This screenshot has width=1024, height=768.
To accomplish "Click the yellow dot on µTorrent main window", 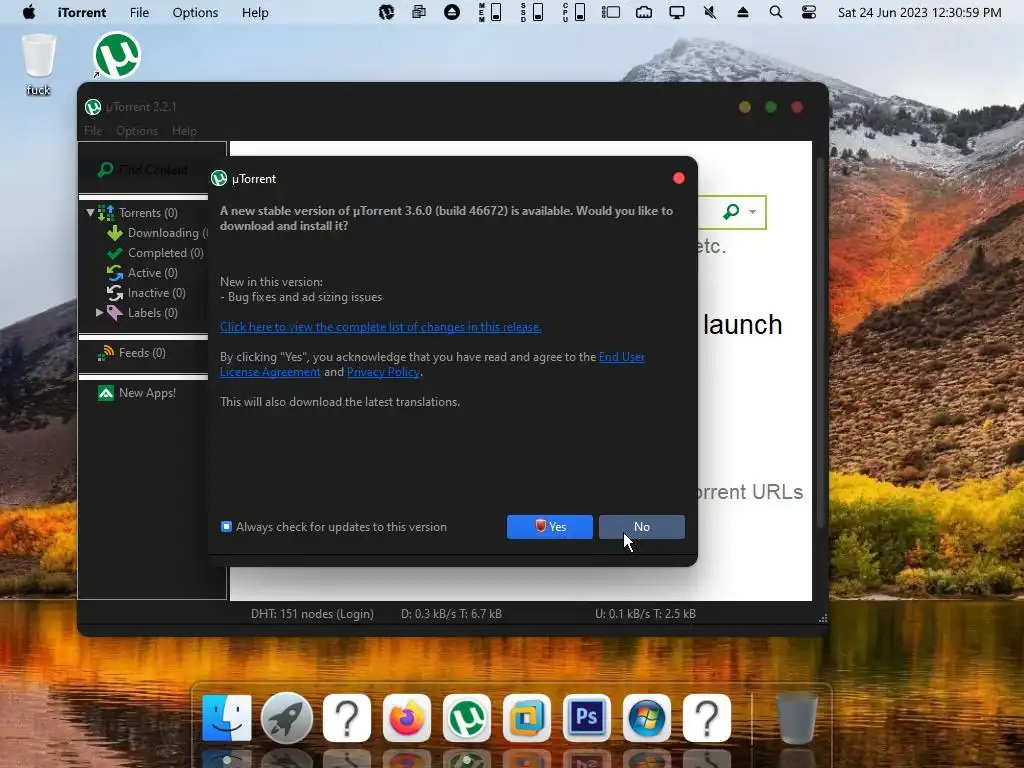I will [744, 107].
